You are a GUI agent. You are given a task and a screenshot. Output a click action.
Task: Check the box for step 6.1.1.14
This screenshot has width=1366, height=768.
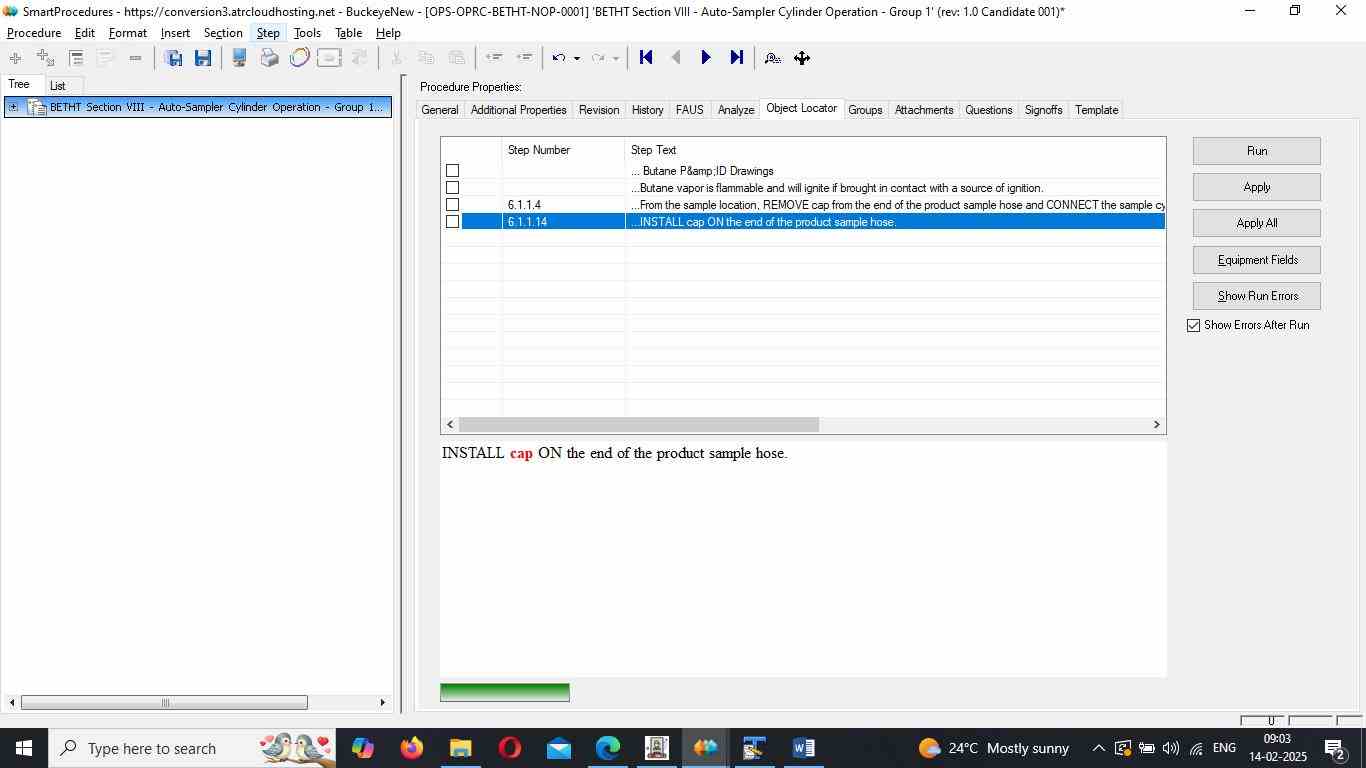click(x=452, y=222)
